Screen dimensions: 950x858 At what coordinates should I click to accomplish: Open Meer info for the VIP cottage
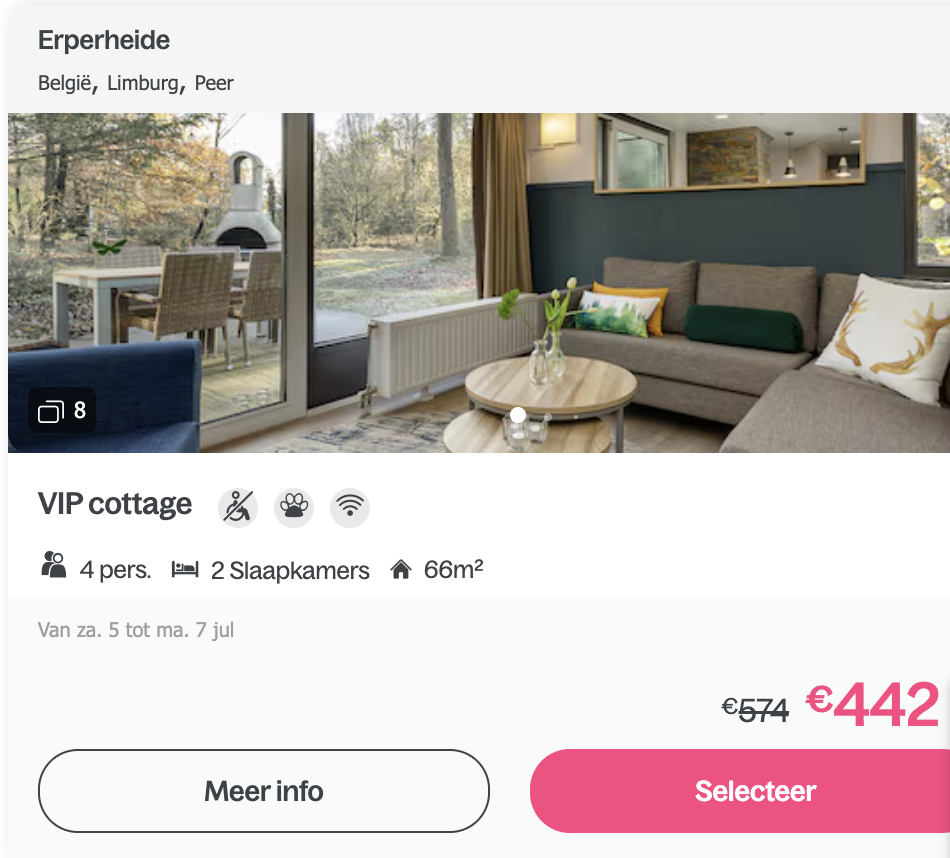coord(264,791)
